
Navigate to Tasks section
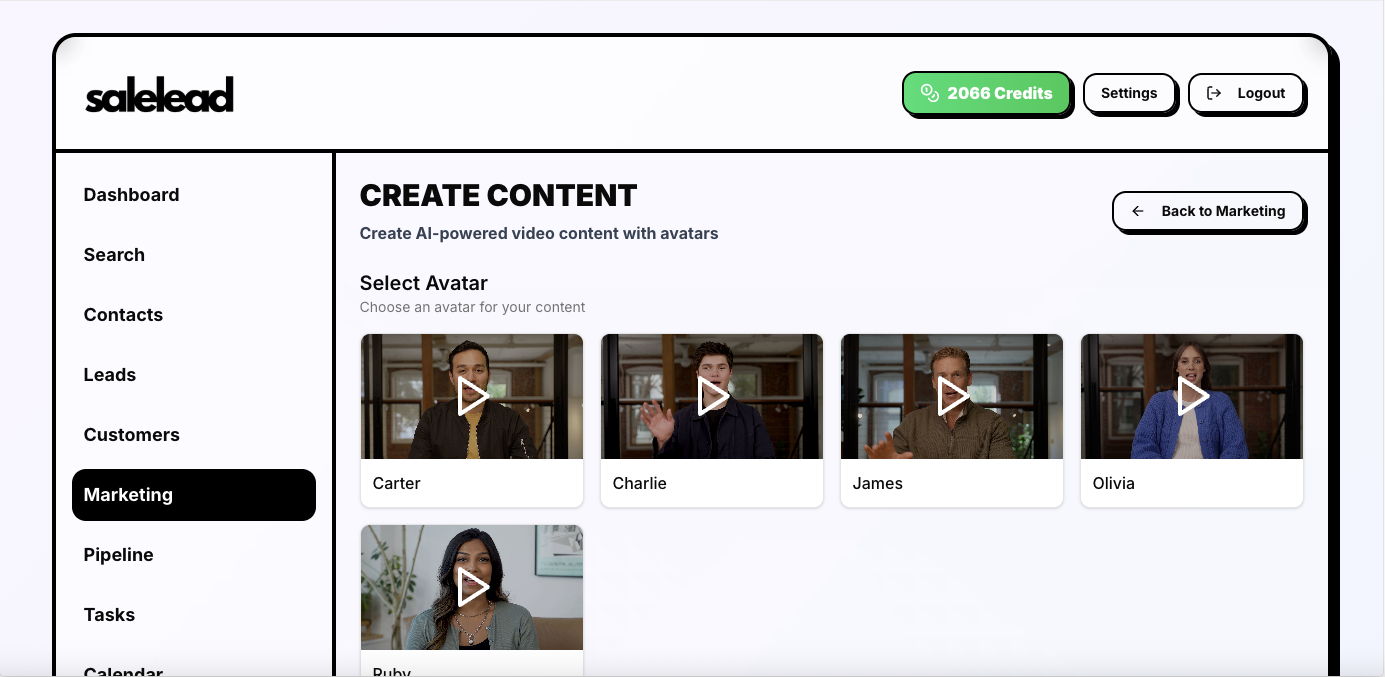tap(109, 615)
